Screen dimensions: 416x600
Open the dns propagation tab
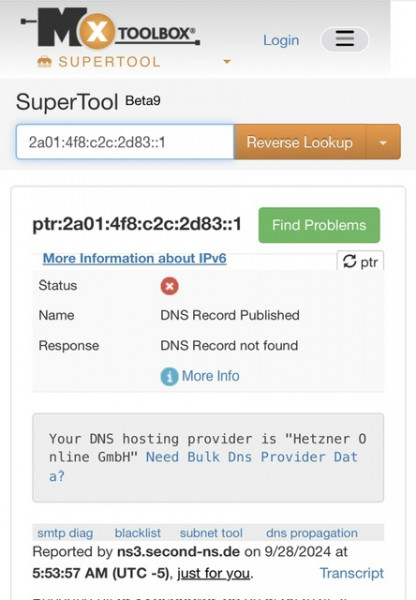pos(312,533)
